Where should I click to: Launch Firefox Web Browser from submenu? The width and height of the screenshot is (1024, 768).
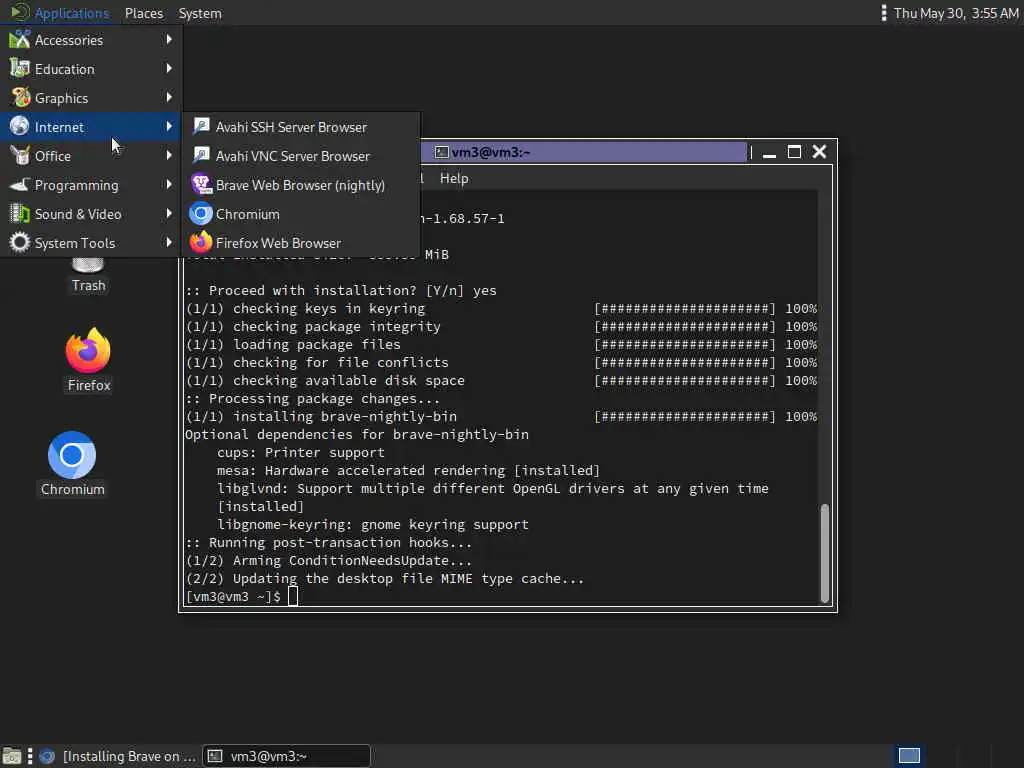pyautogui.click(x=301, y=243)
